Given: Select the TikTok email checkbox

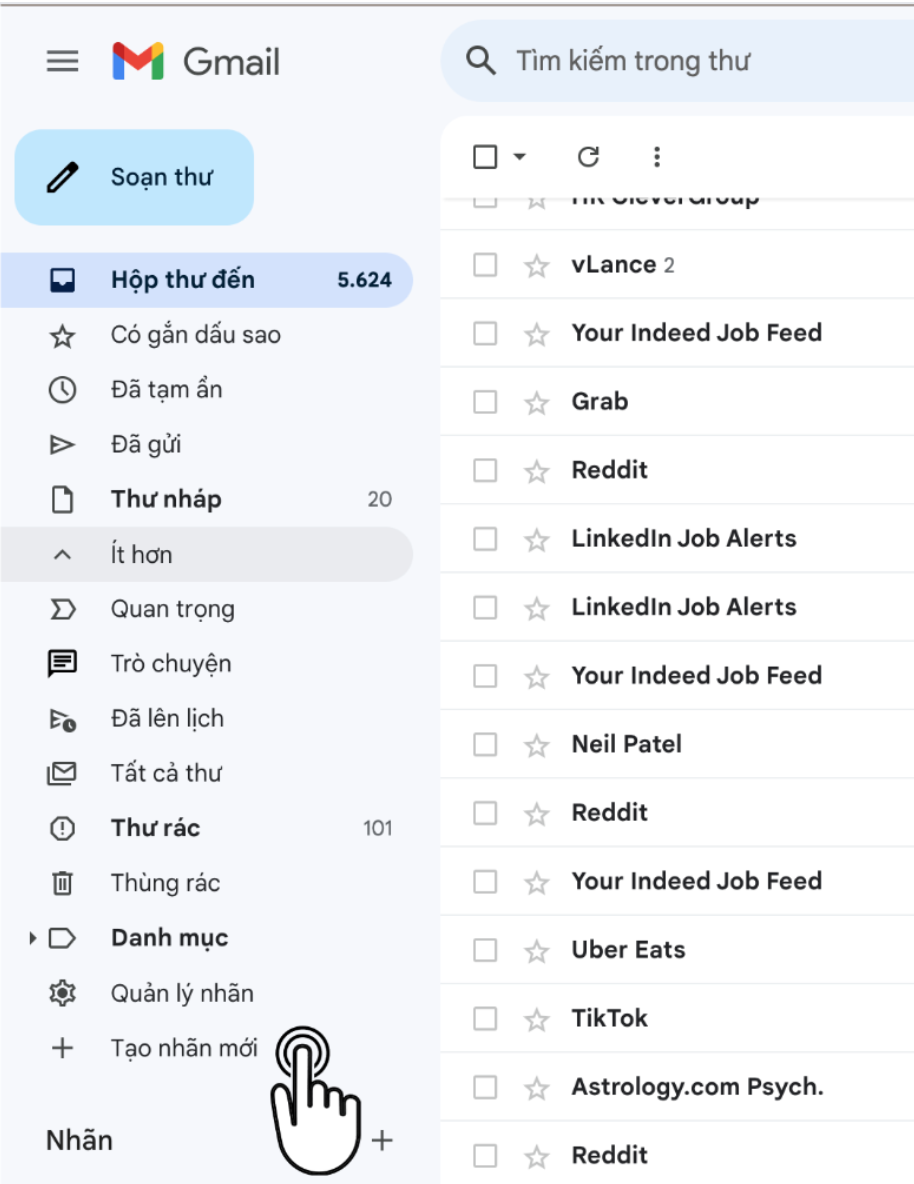Looking at the screenshot, I should (x=485, y=1019).
